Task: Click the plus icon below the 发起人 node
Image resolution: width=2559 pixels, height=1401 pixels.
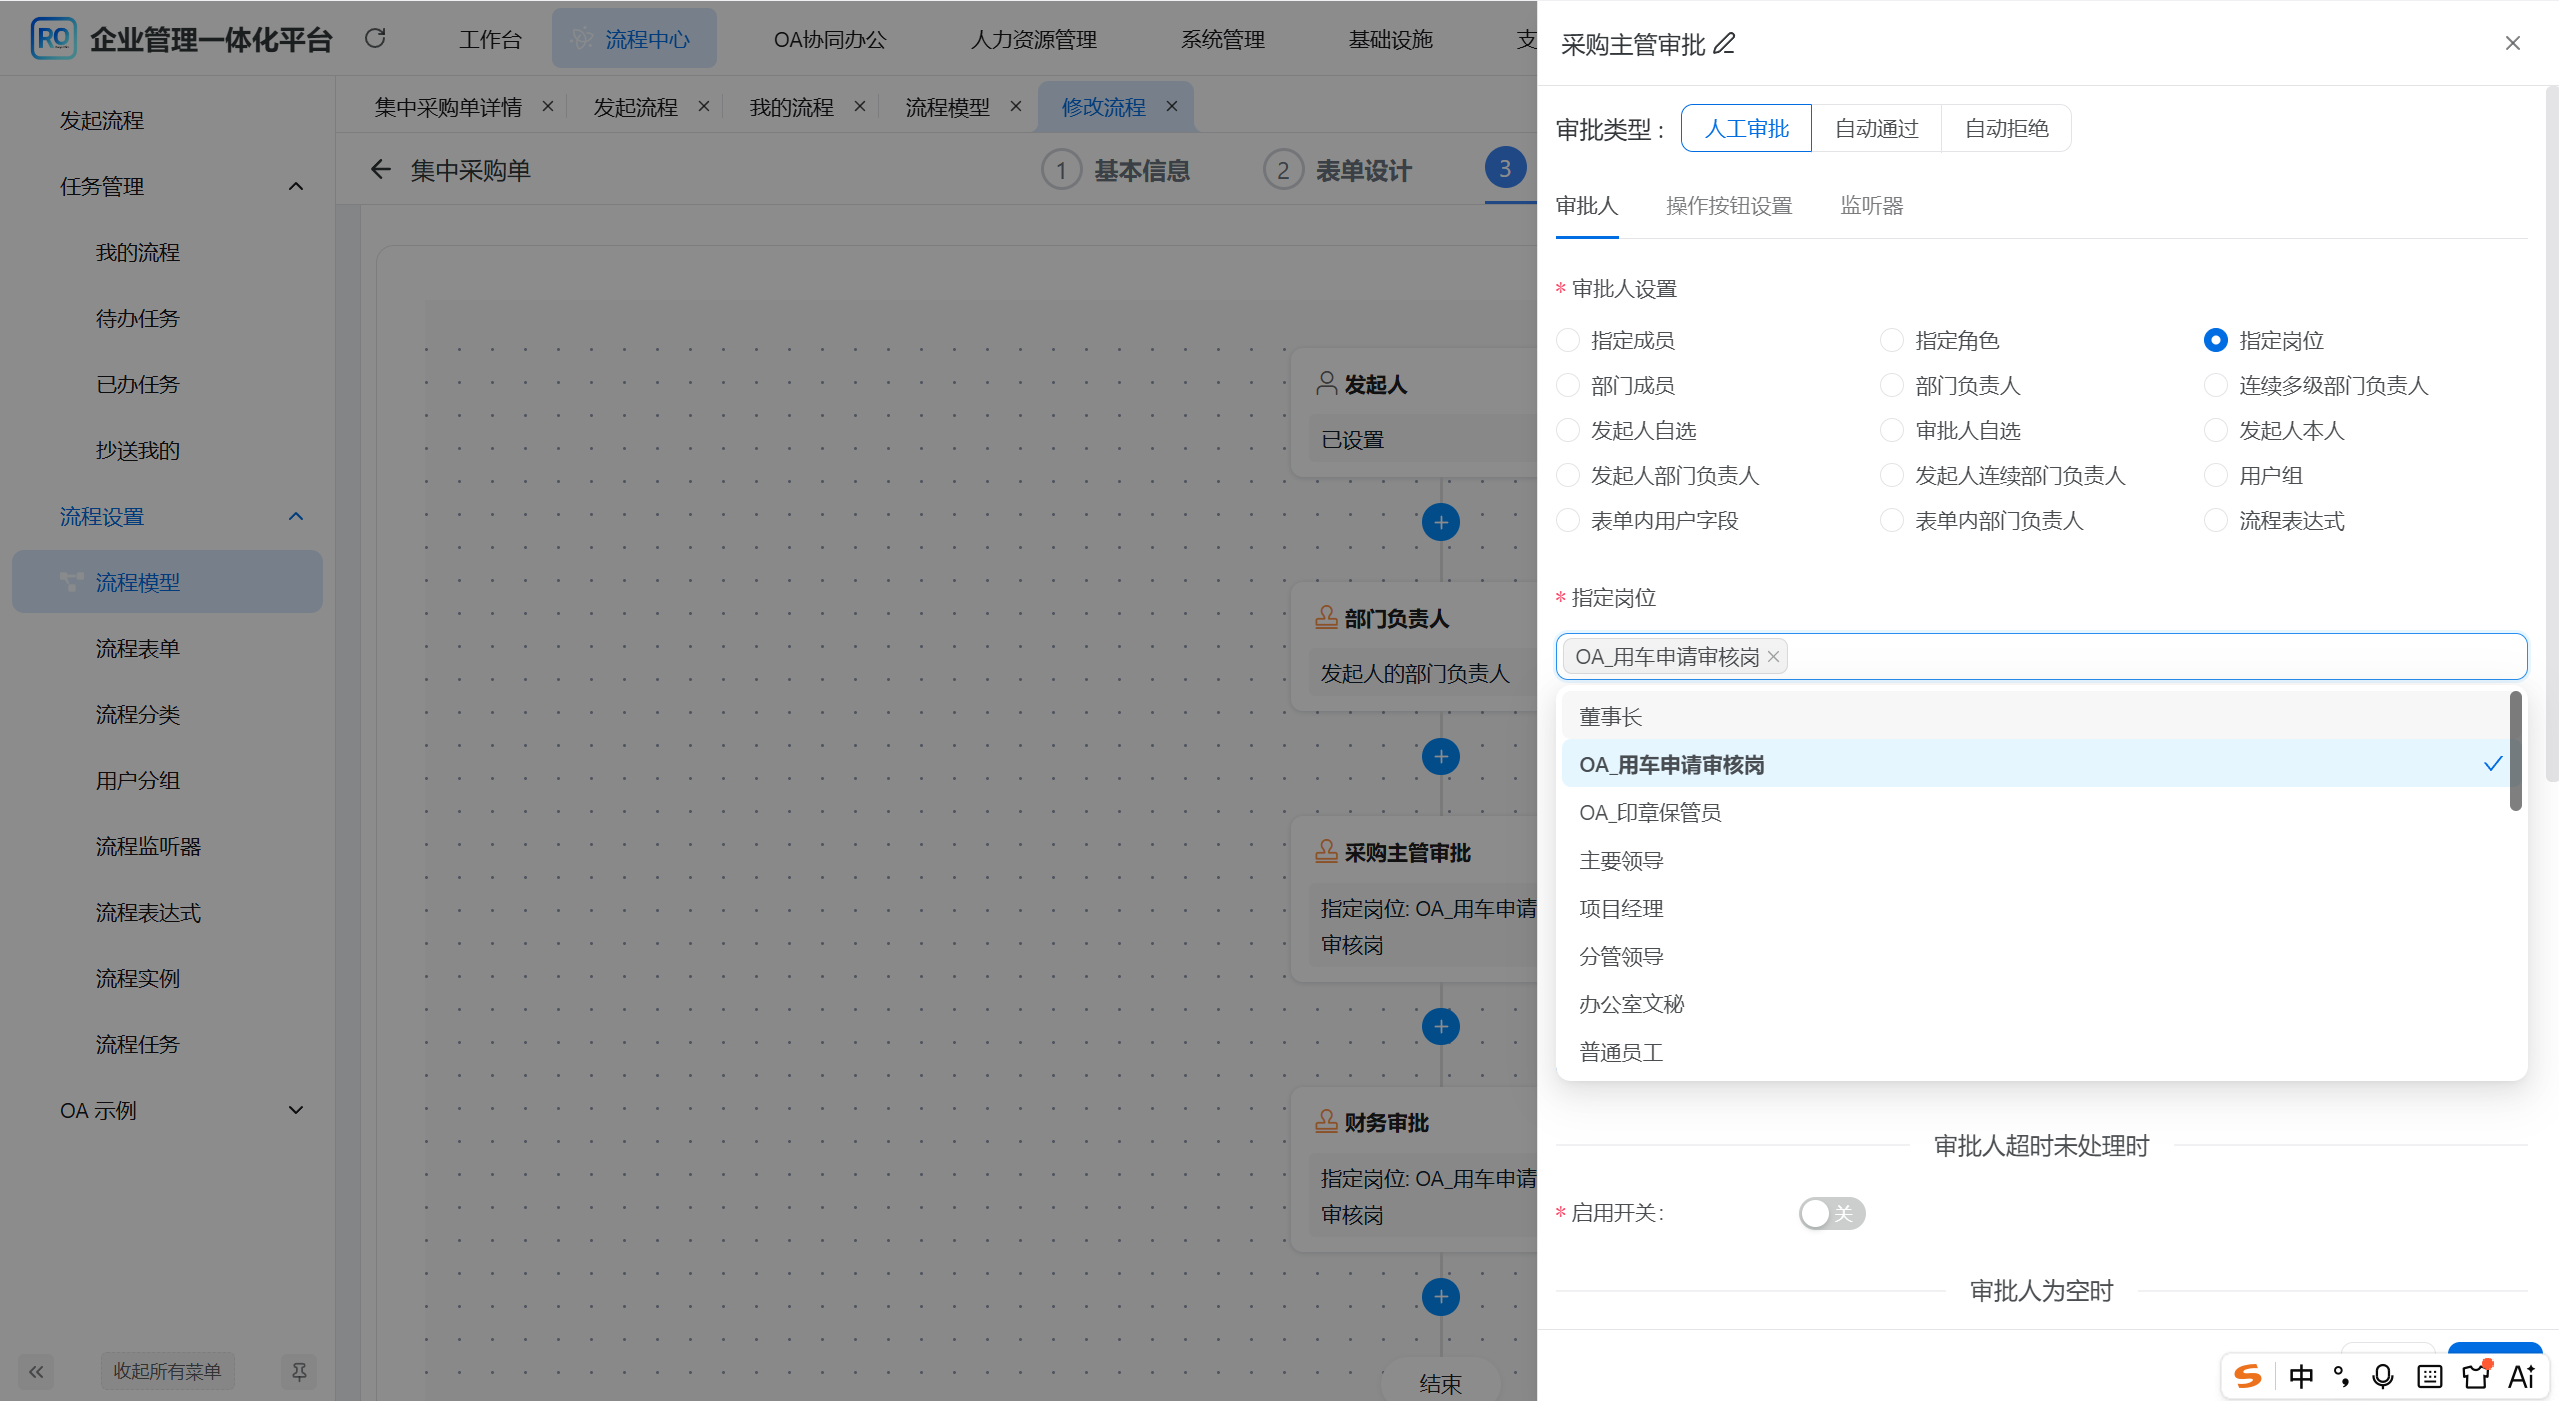Action: (1439, 521)
